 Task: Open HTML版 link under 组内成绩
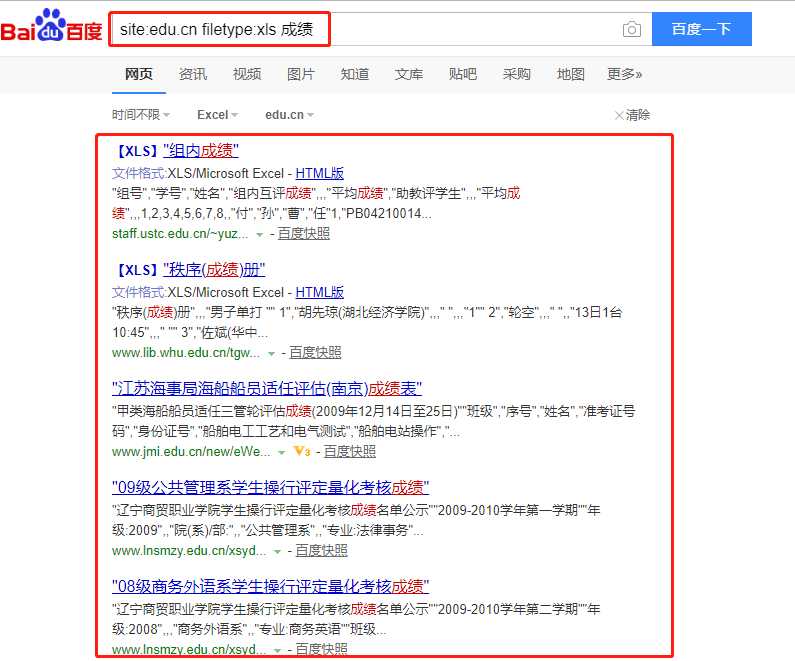tap(319, 173)
